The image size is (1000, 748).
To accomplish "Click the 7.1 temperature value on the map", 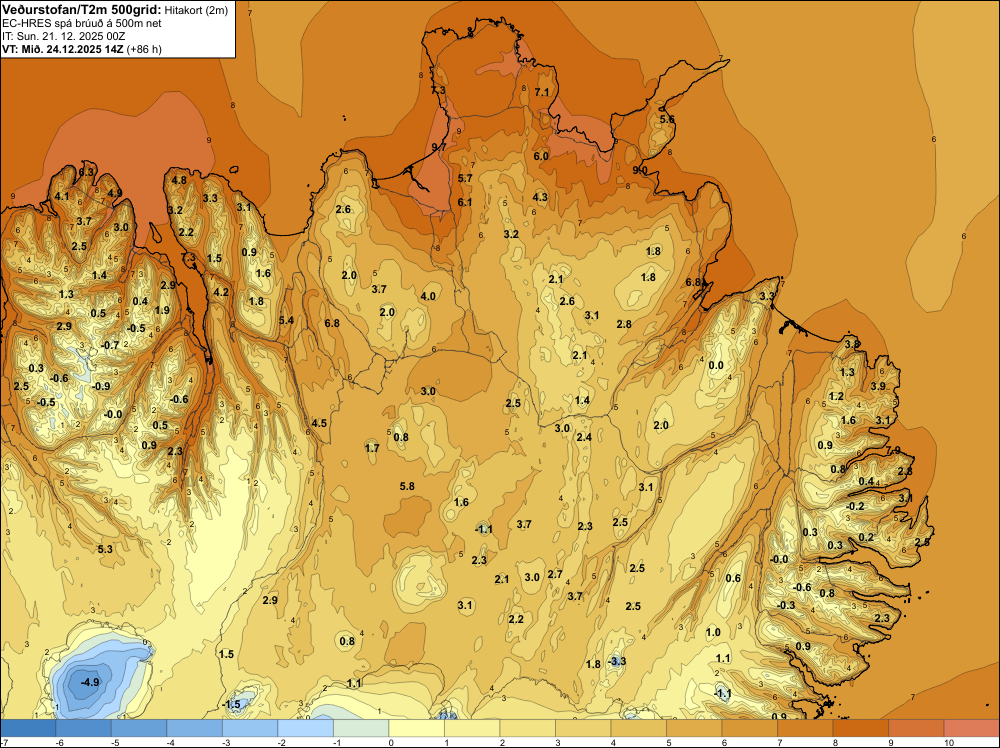I will click(541, 92).
